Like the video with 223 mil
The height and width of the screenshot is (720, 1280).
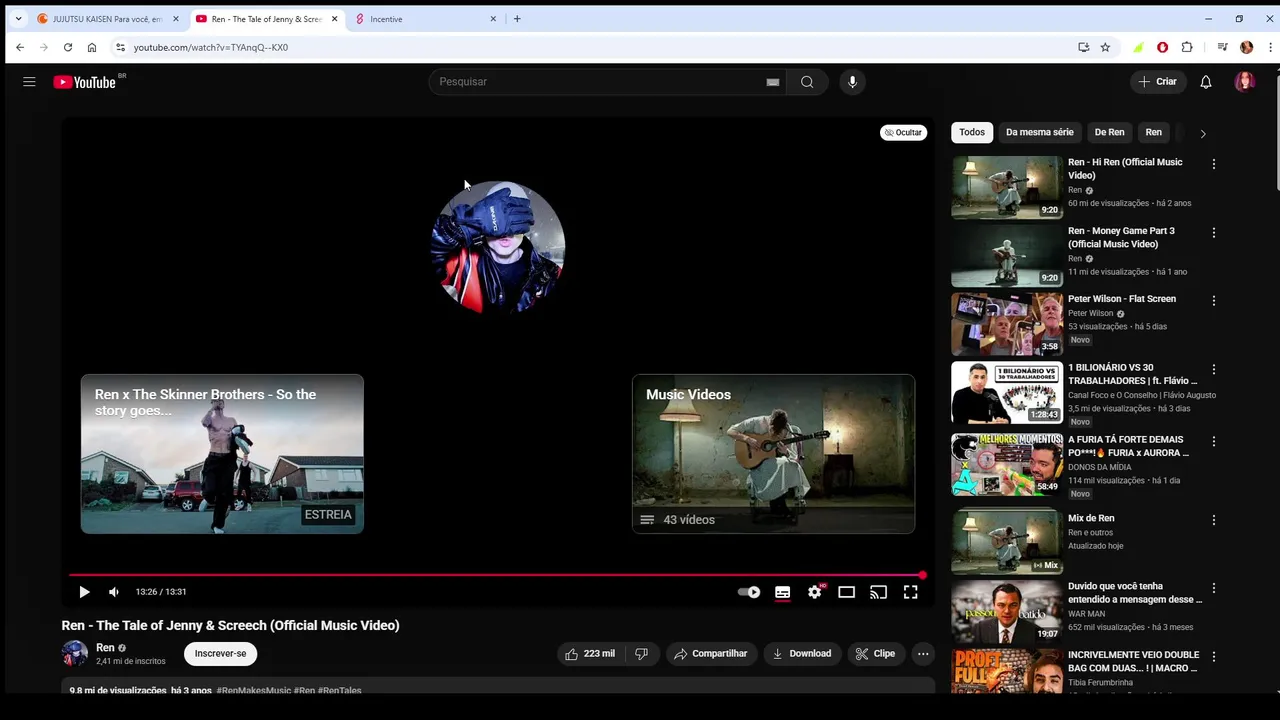coord(590,654)
